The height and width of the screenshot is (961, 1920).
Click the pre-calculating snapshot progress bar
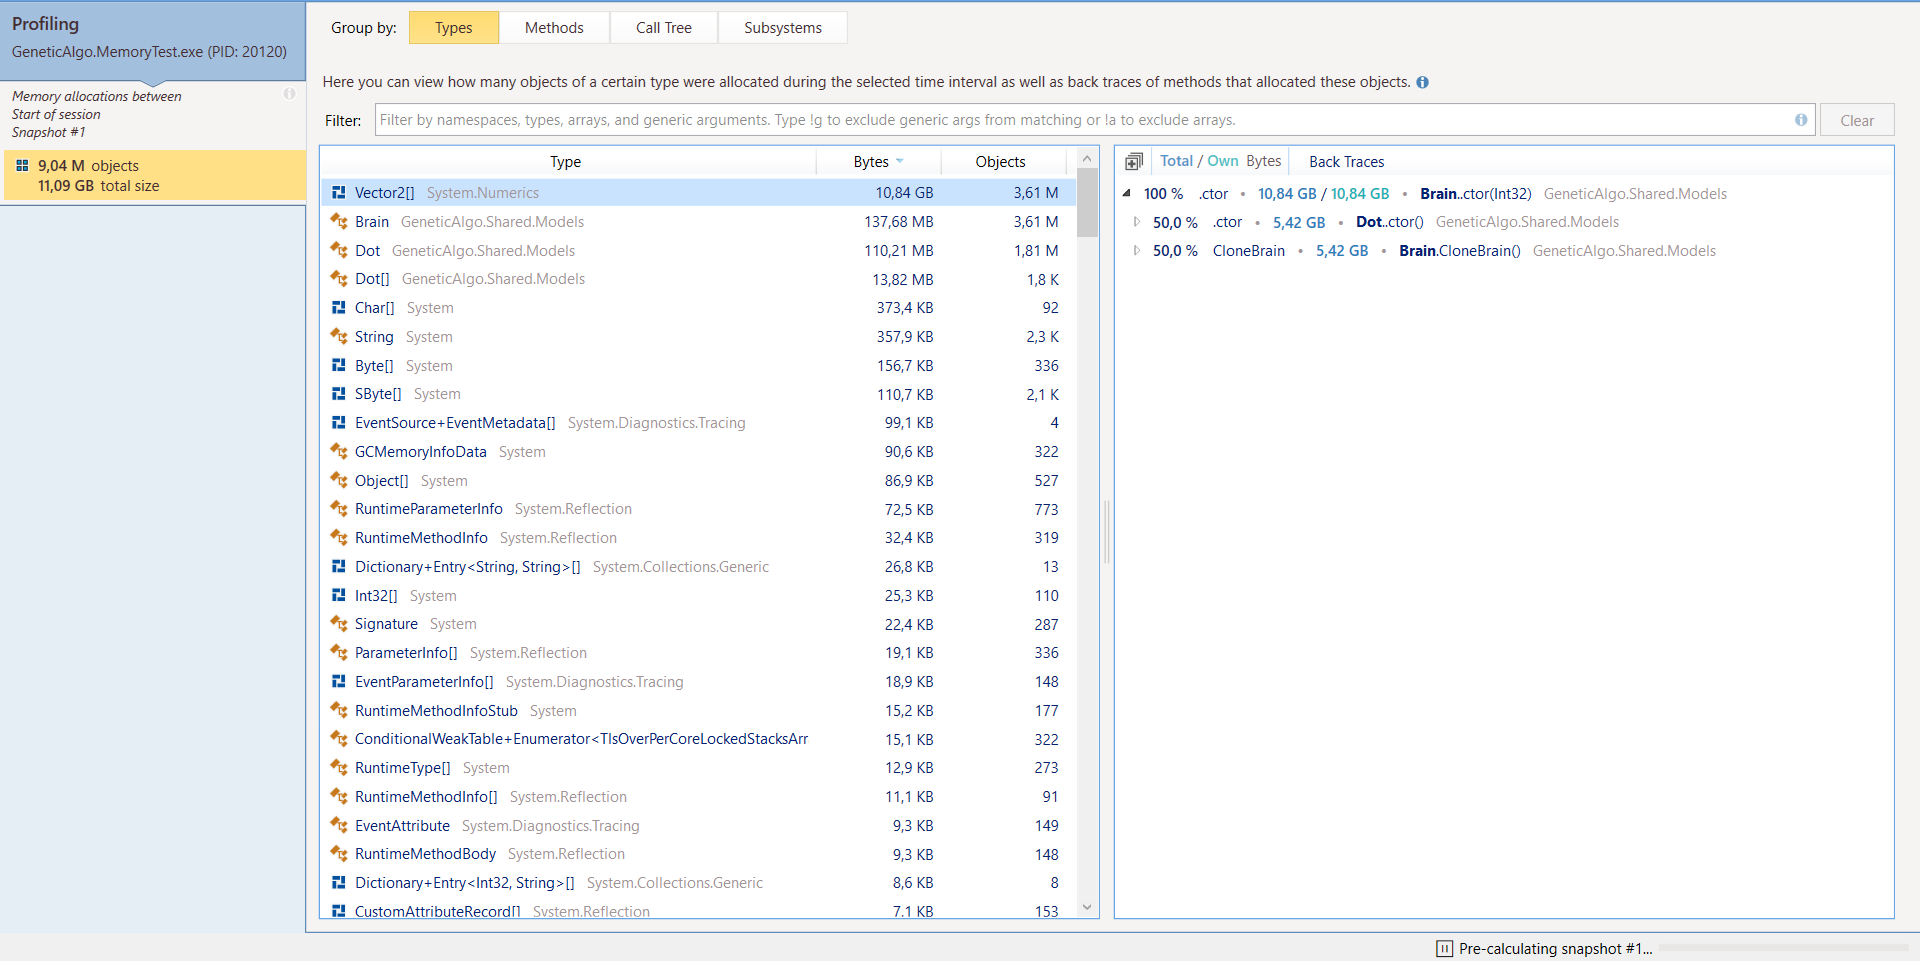pyautogui.click(x=1783, y=948)
